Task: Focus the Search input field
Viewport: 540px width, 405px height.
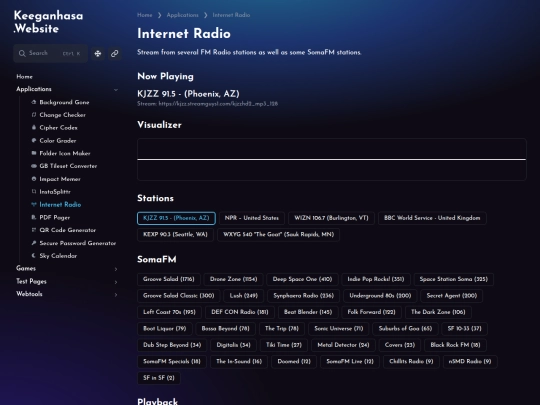Action: (51, 53)
